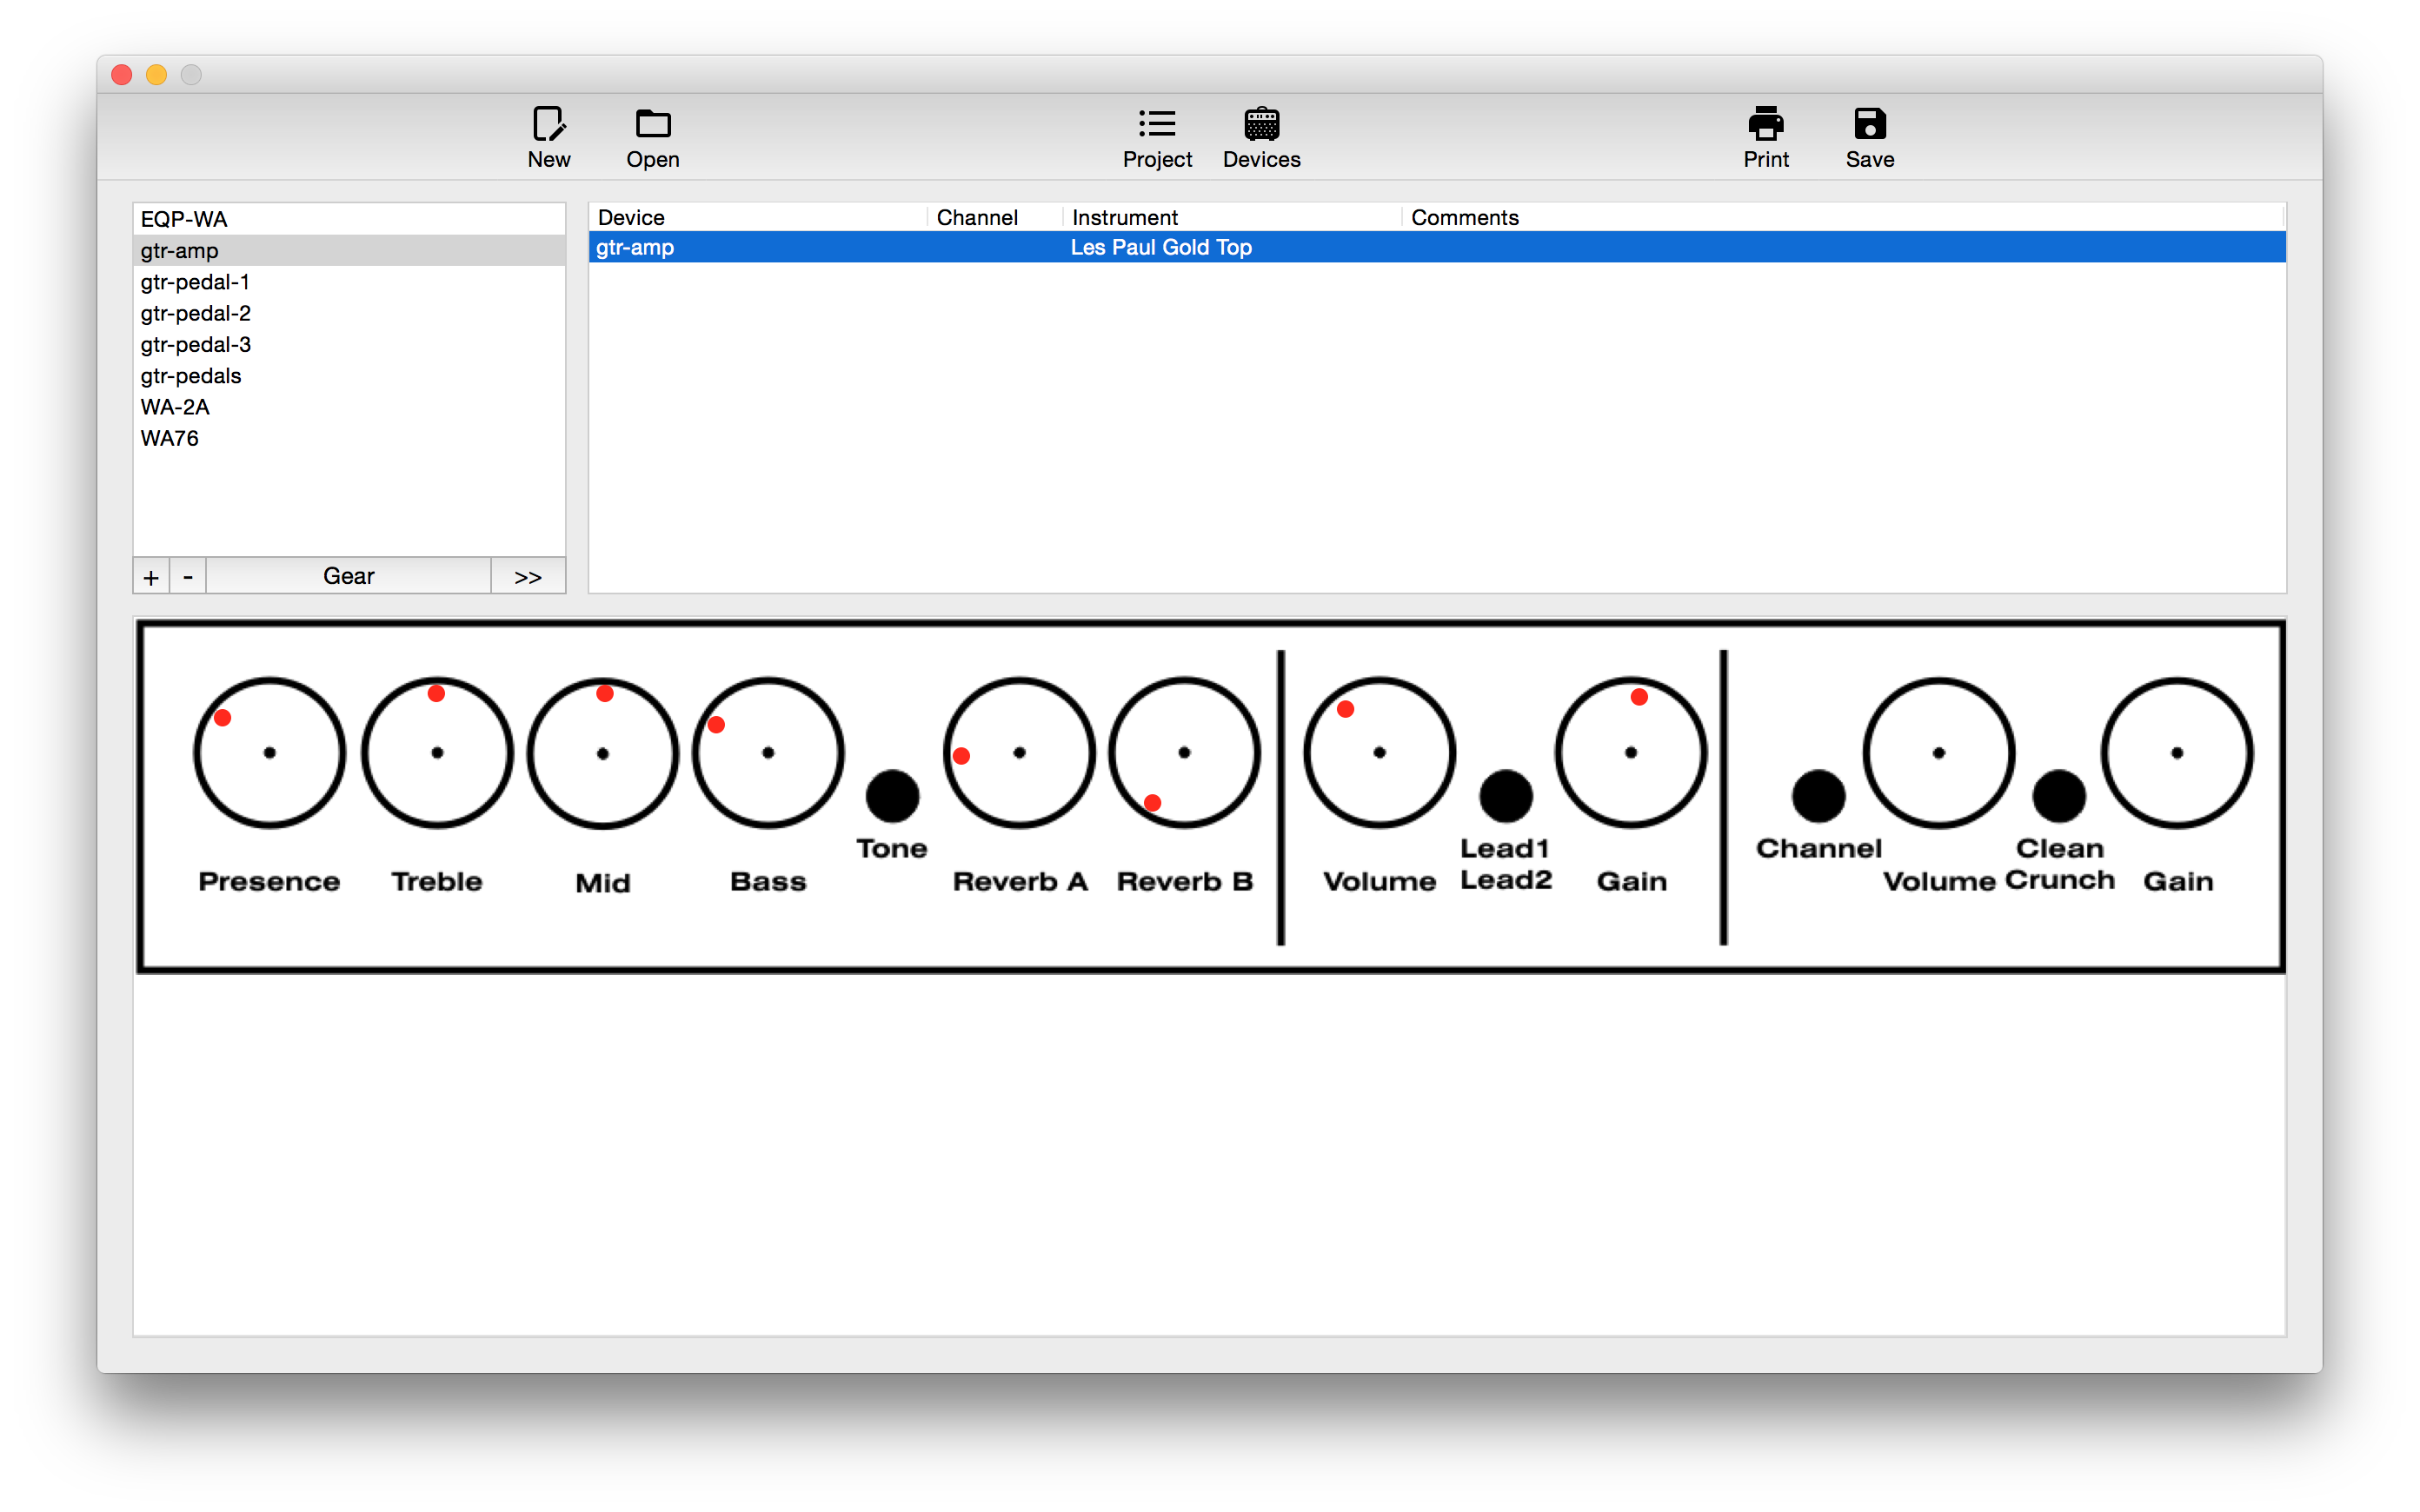
Task: Select WA76 in the gear list
Action: point(349,438)
